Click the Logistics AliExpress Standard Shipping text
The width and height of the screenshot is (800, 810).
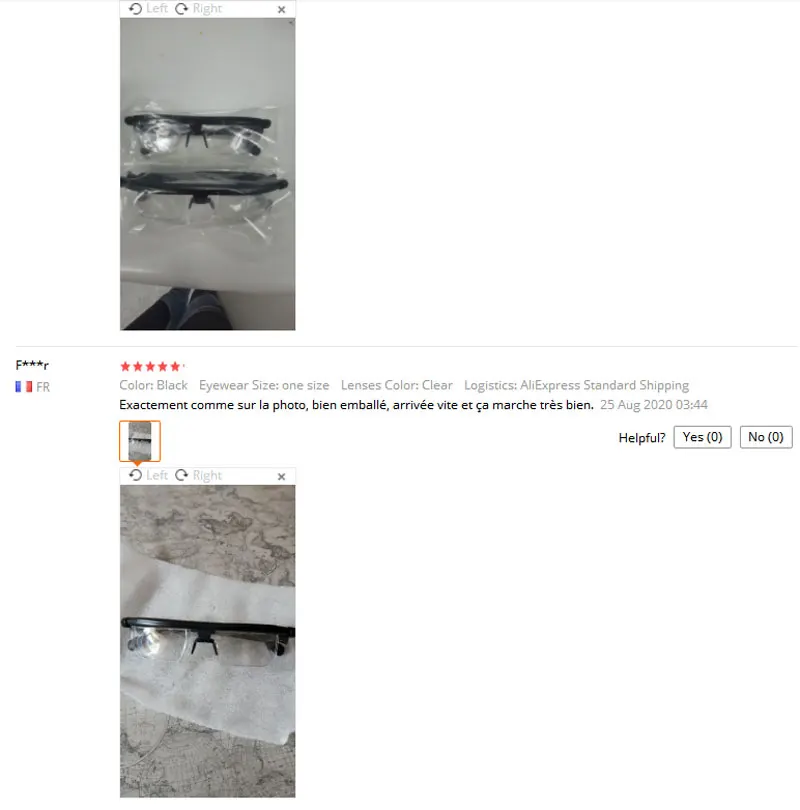(576, 385)
